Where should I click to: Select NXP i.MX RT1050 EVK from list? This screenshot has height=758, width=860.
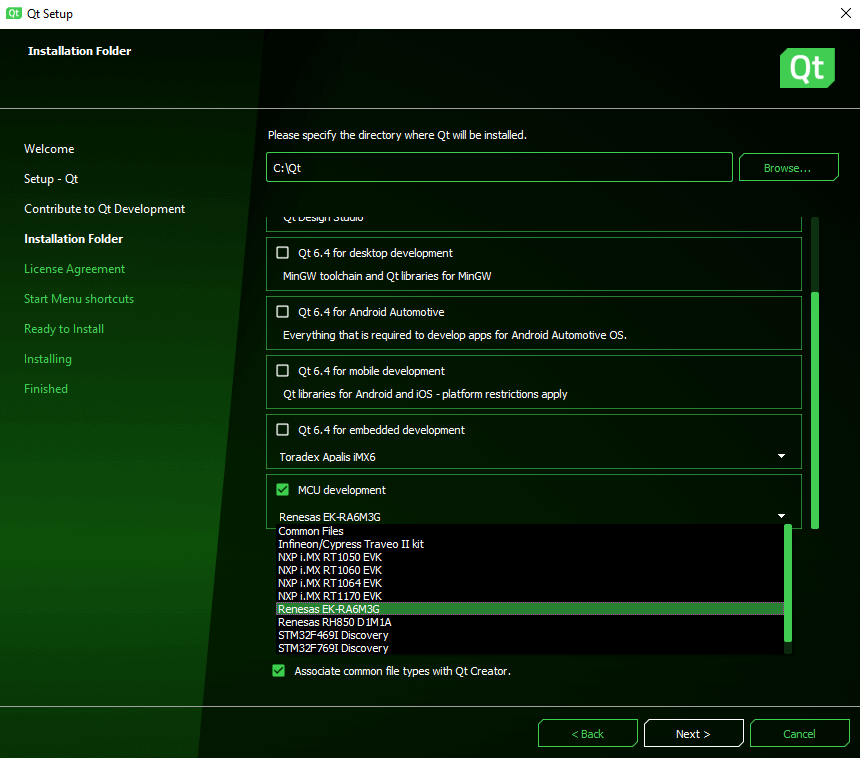click(330, 557)
